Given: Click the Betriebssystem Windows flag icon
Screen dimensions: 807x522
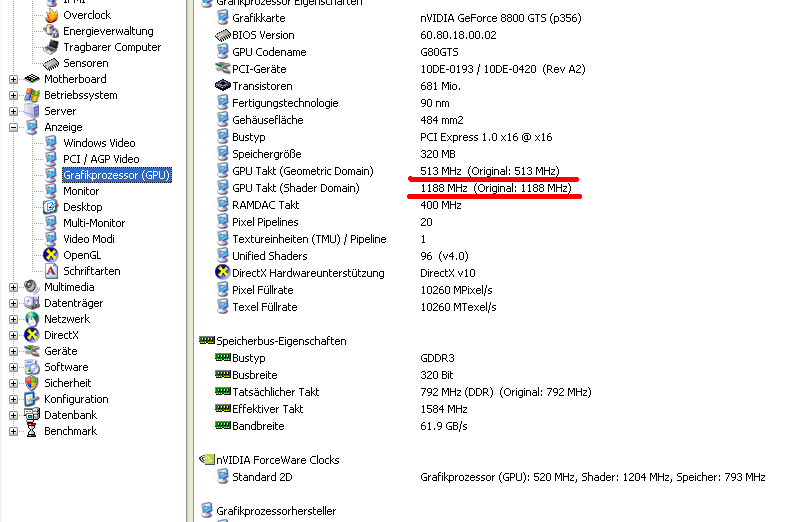Looking at the screenshot, I should tap(32, 95).
